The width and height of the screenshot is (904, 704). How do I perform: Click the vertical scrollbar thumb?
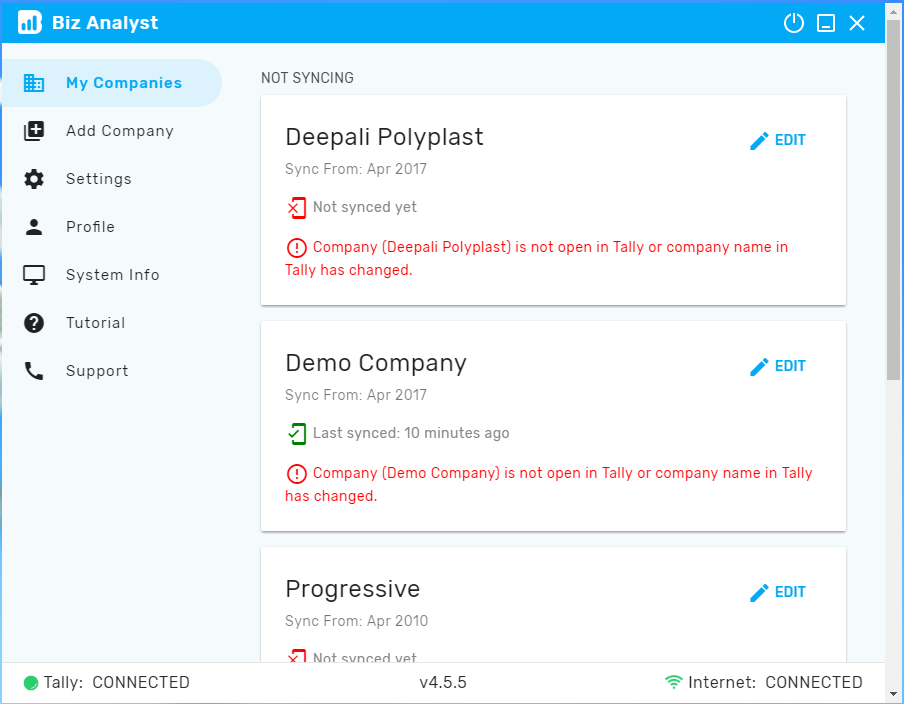(894, 201)
